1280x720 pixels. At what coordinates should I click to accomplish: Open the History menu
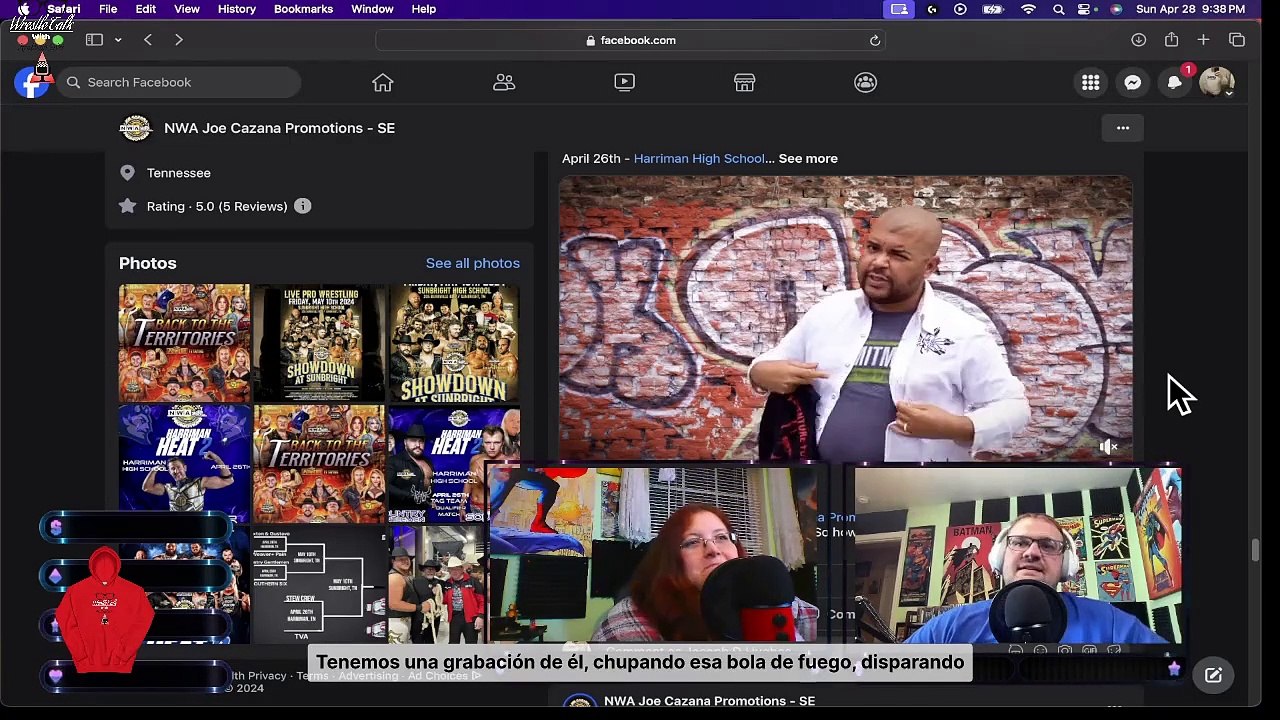pyautogui.click(x=237, y=9)
